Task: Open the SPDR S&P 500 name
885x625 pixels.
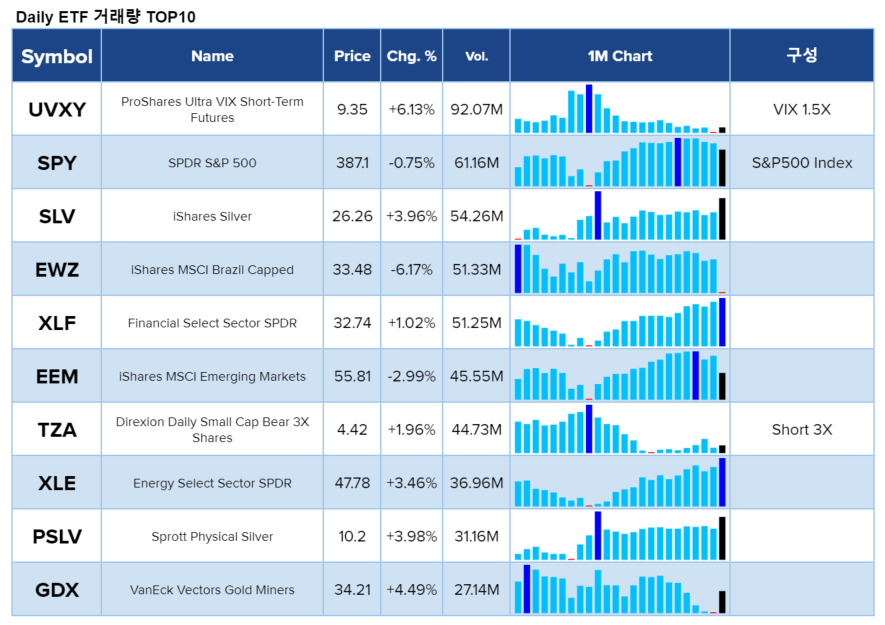Action: pyautogui.click(x=212, y=163)
